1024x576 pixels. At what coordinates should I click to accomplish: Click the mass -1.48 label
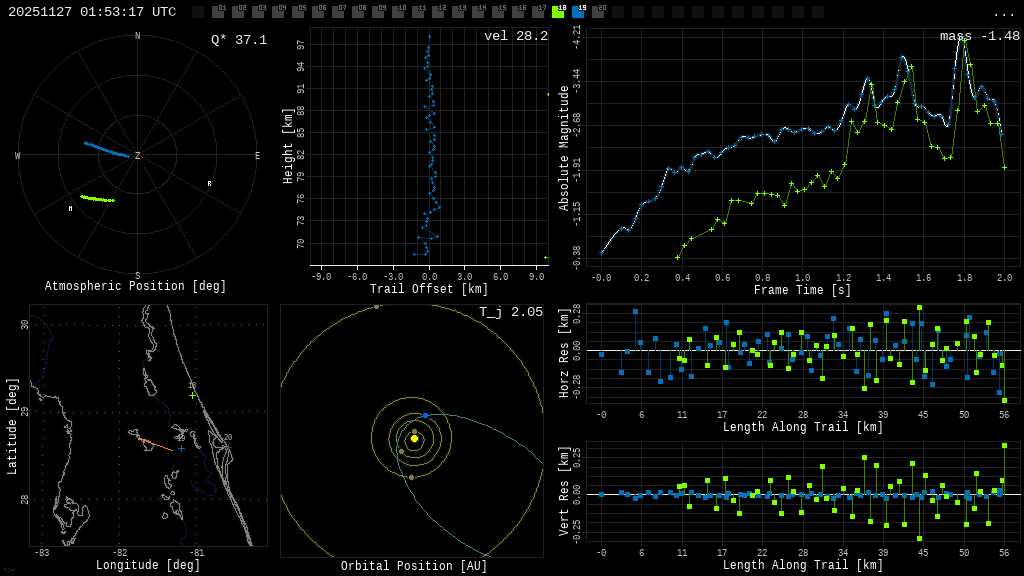[979, 36]
